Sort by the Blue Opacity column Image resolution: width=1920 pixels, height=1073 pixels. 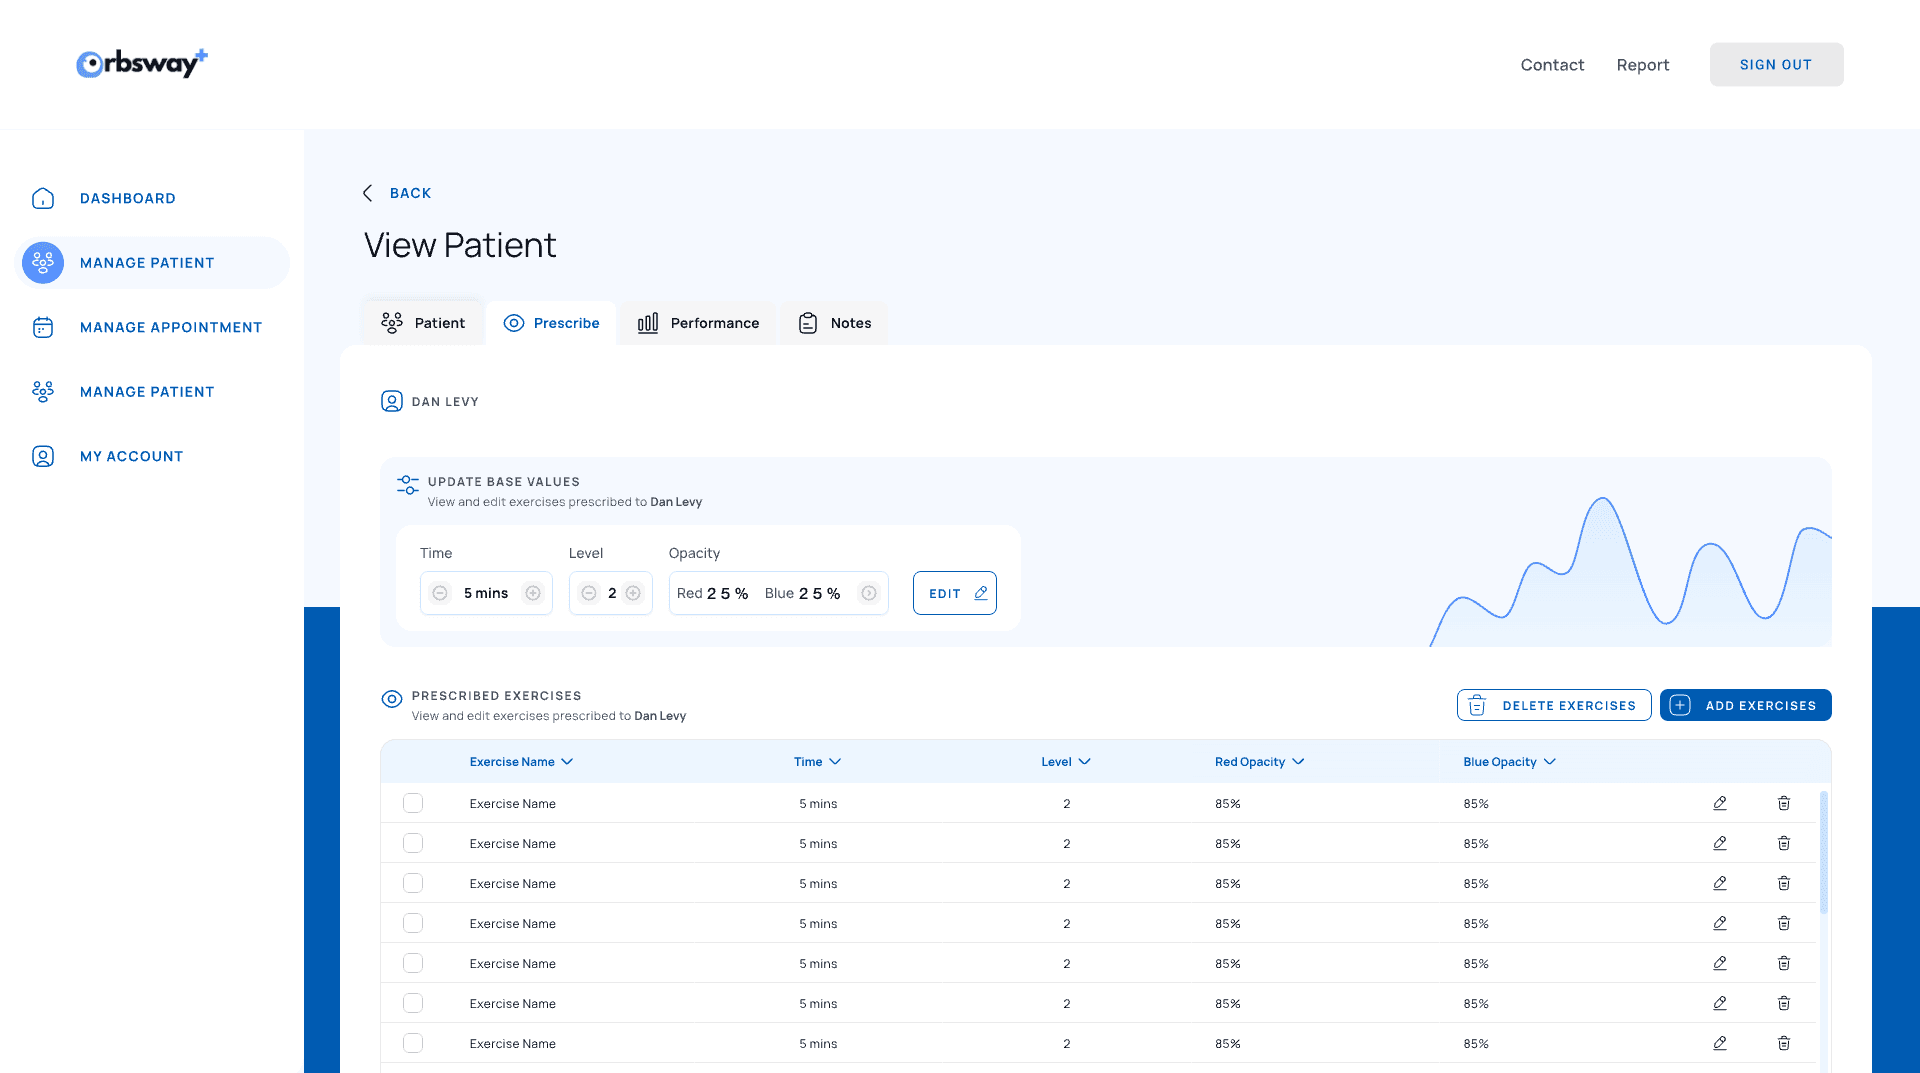[1509, 762]
